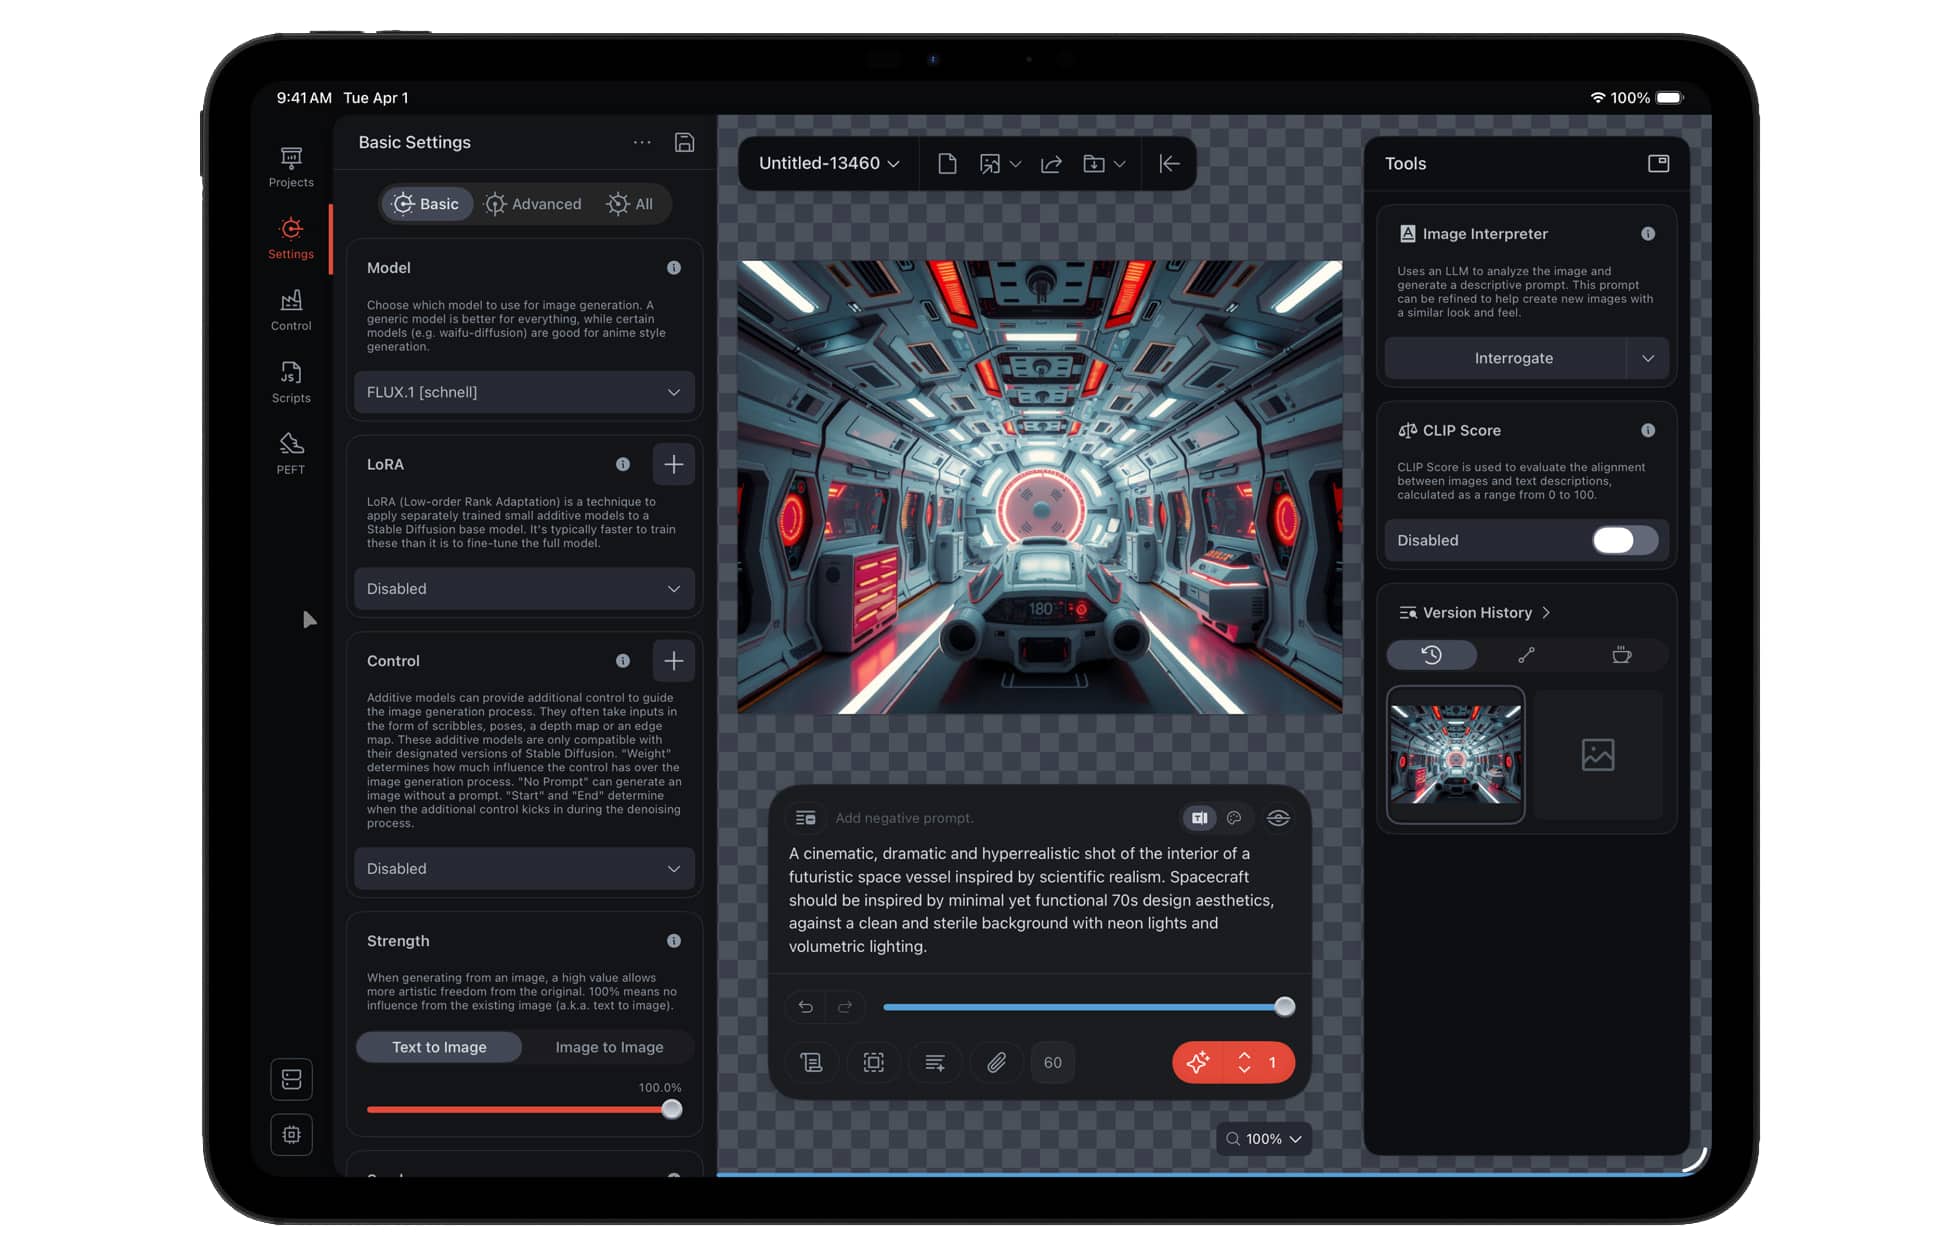Open the FLUX.1 [schnell] model dropdown

tap(523, 392)
